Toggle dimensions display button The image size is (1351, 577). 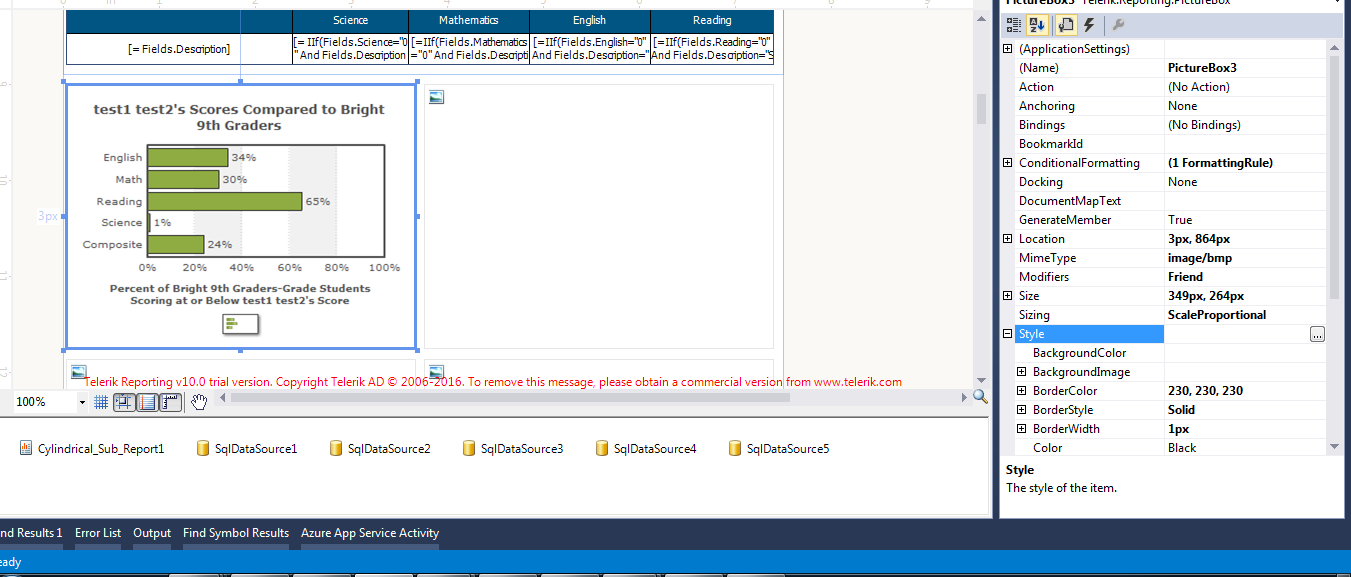point(147,402)
